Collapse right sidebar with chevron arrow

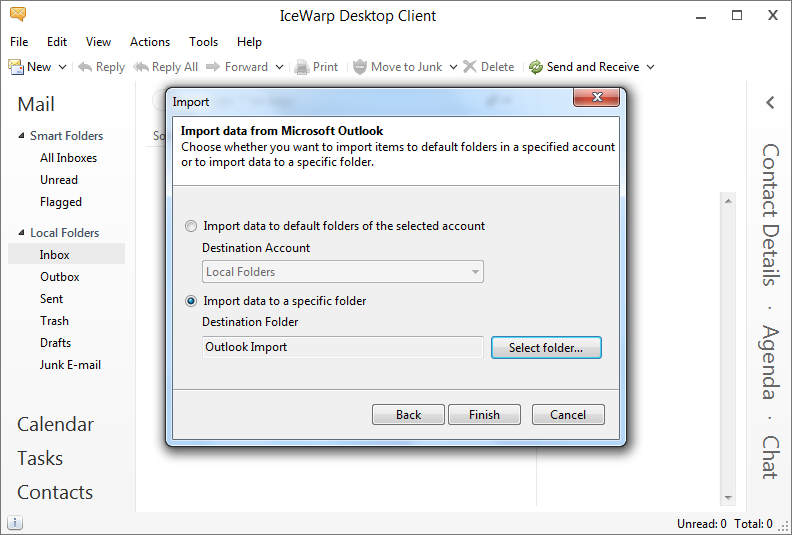[770, 103]
